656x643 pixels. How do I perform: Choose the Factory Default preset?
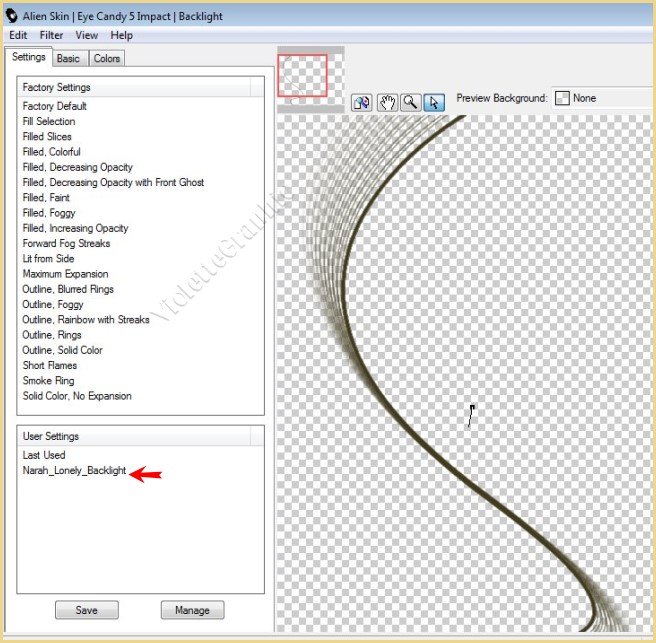[x=54, y=106]
